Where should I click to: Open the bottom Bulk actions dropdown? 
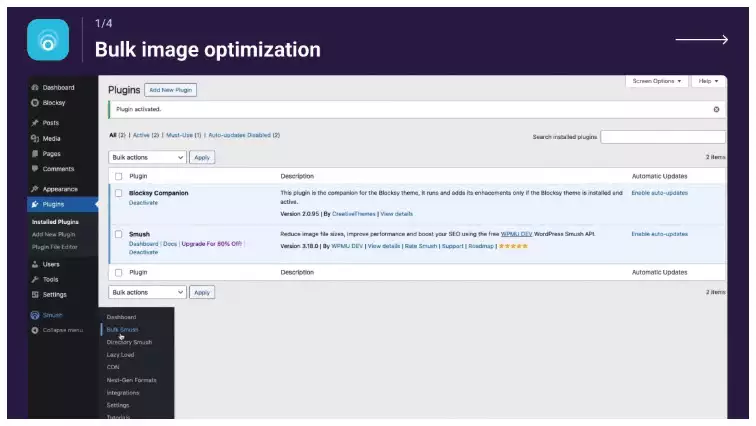pos(147,293)
